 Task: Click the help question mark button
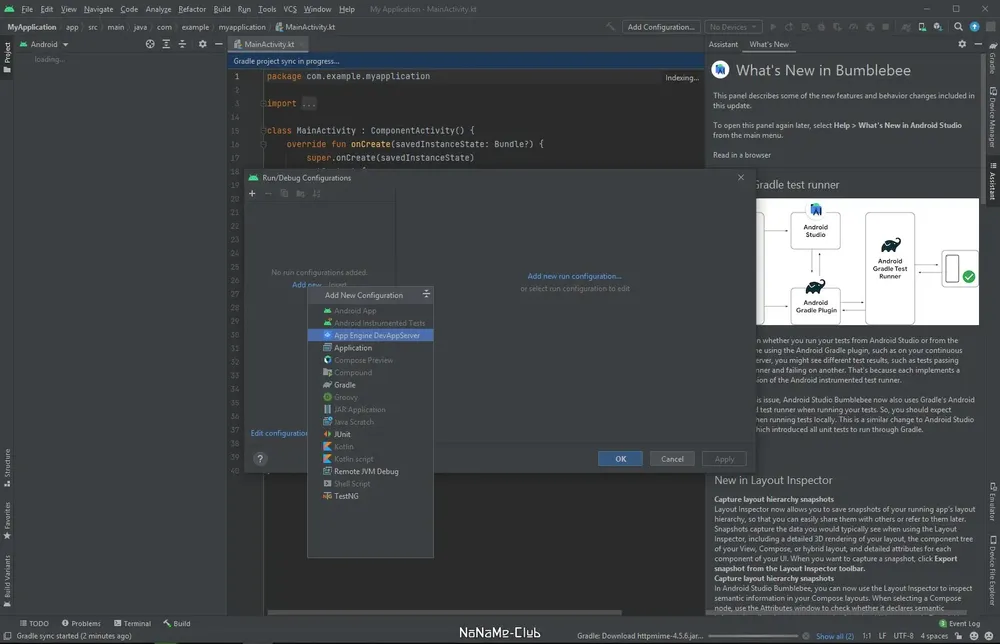coord(260,458)
